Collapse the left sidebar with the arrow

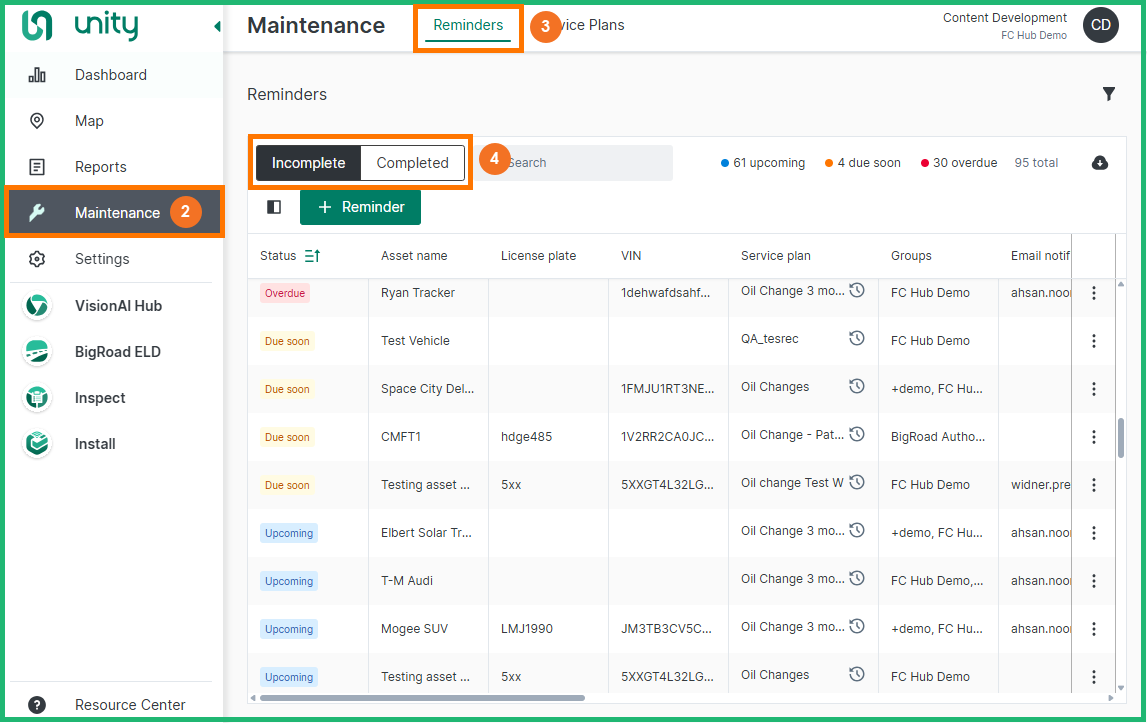click(x=217, y=27)
